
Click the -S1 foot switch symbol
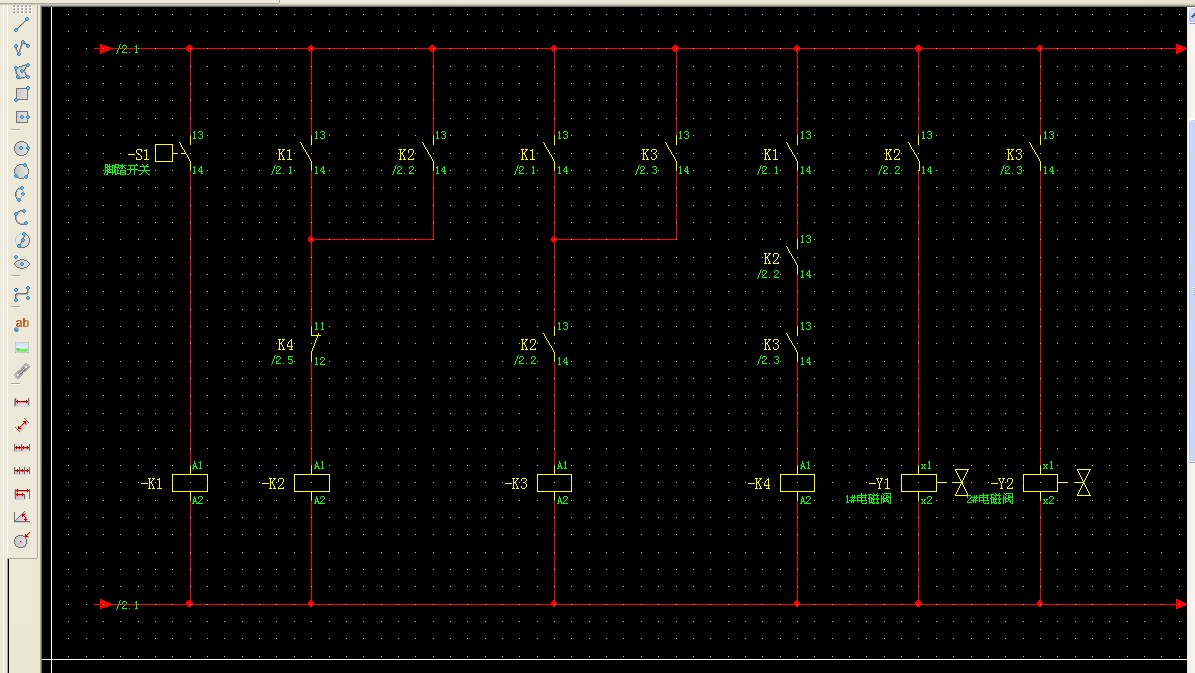(165, 153)
